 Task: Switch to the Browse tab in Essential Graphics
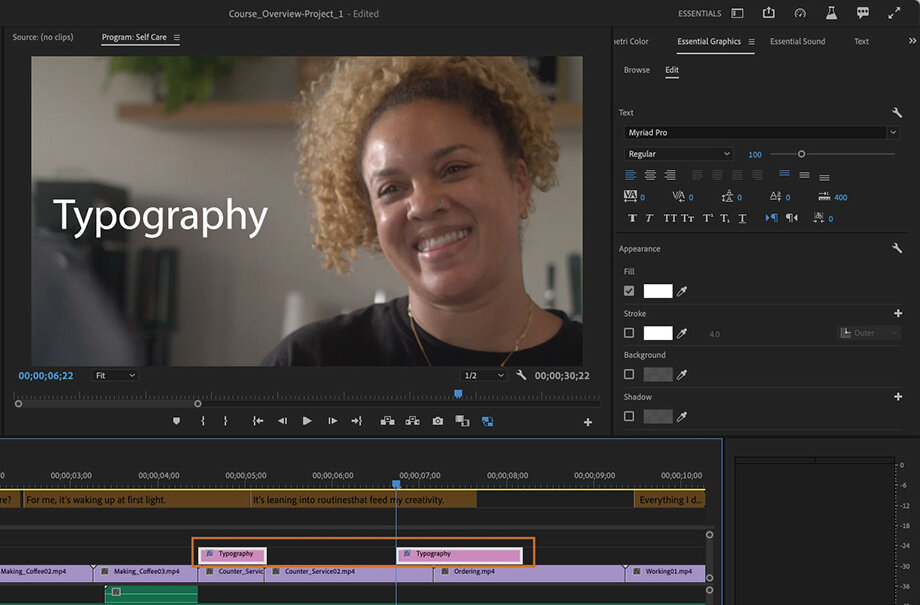[638, 70]
